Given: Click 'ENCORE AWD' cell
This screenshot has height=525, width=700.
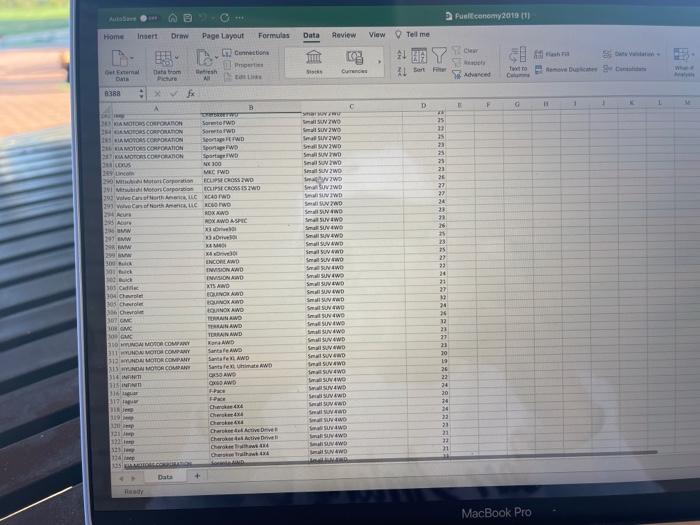Looking at the screenshot, I should point(254,262).
